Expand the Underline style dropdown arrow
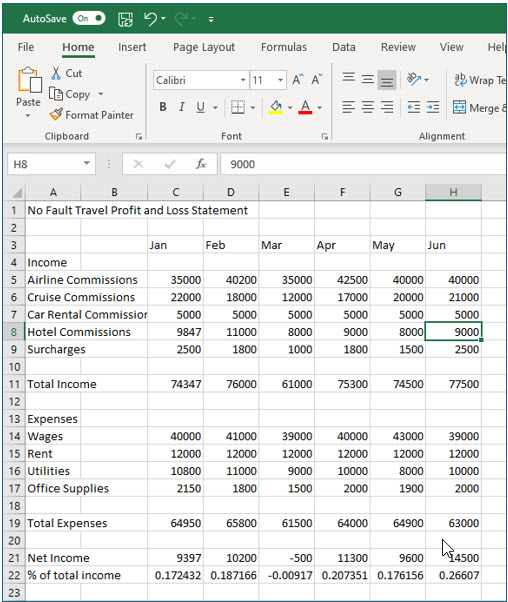This screenshot has height=602, width=508. (215, 108)
